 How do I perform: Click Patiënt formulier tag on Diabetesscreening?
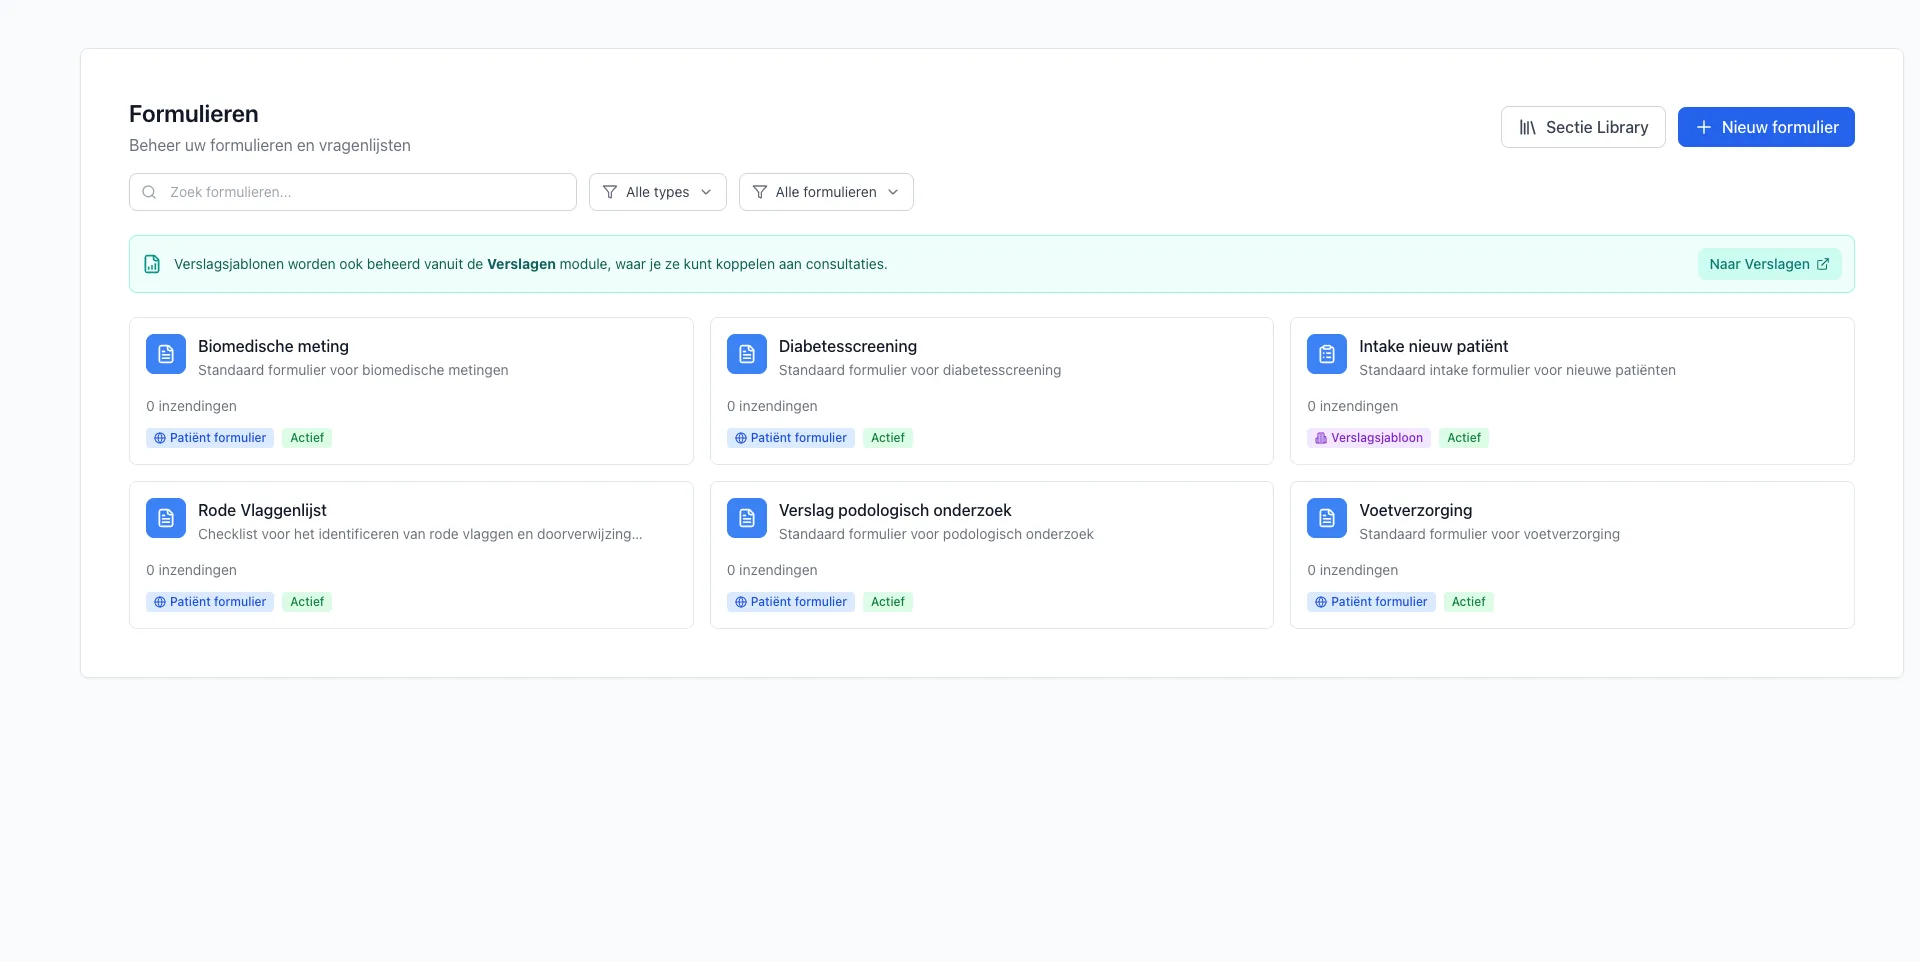coord(791,438)
